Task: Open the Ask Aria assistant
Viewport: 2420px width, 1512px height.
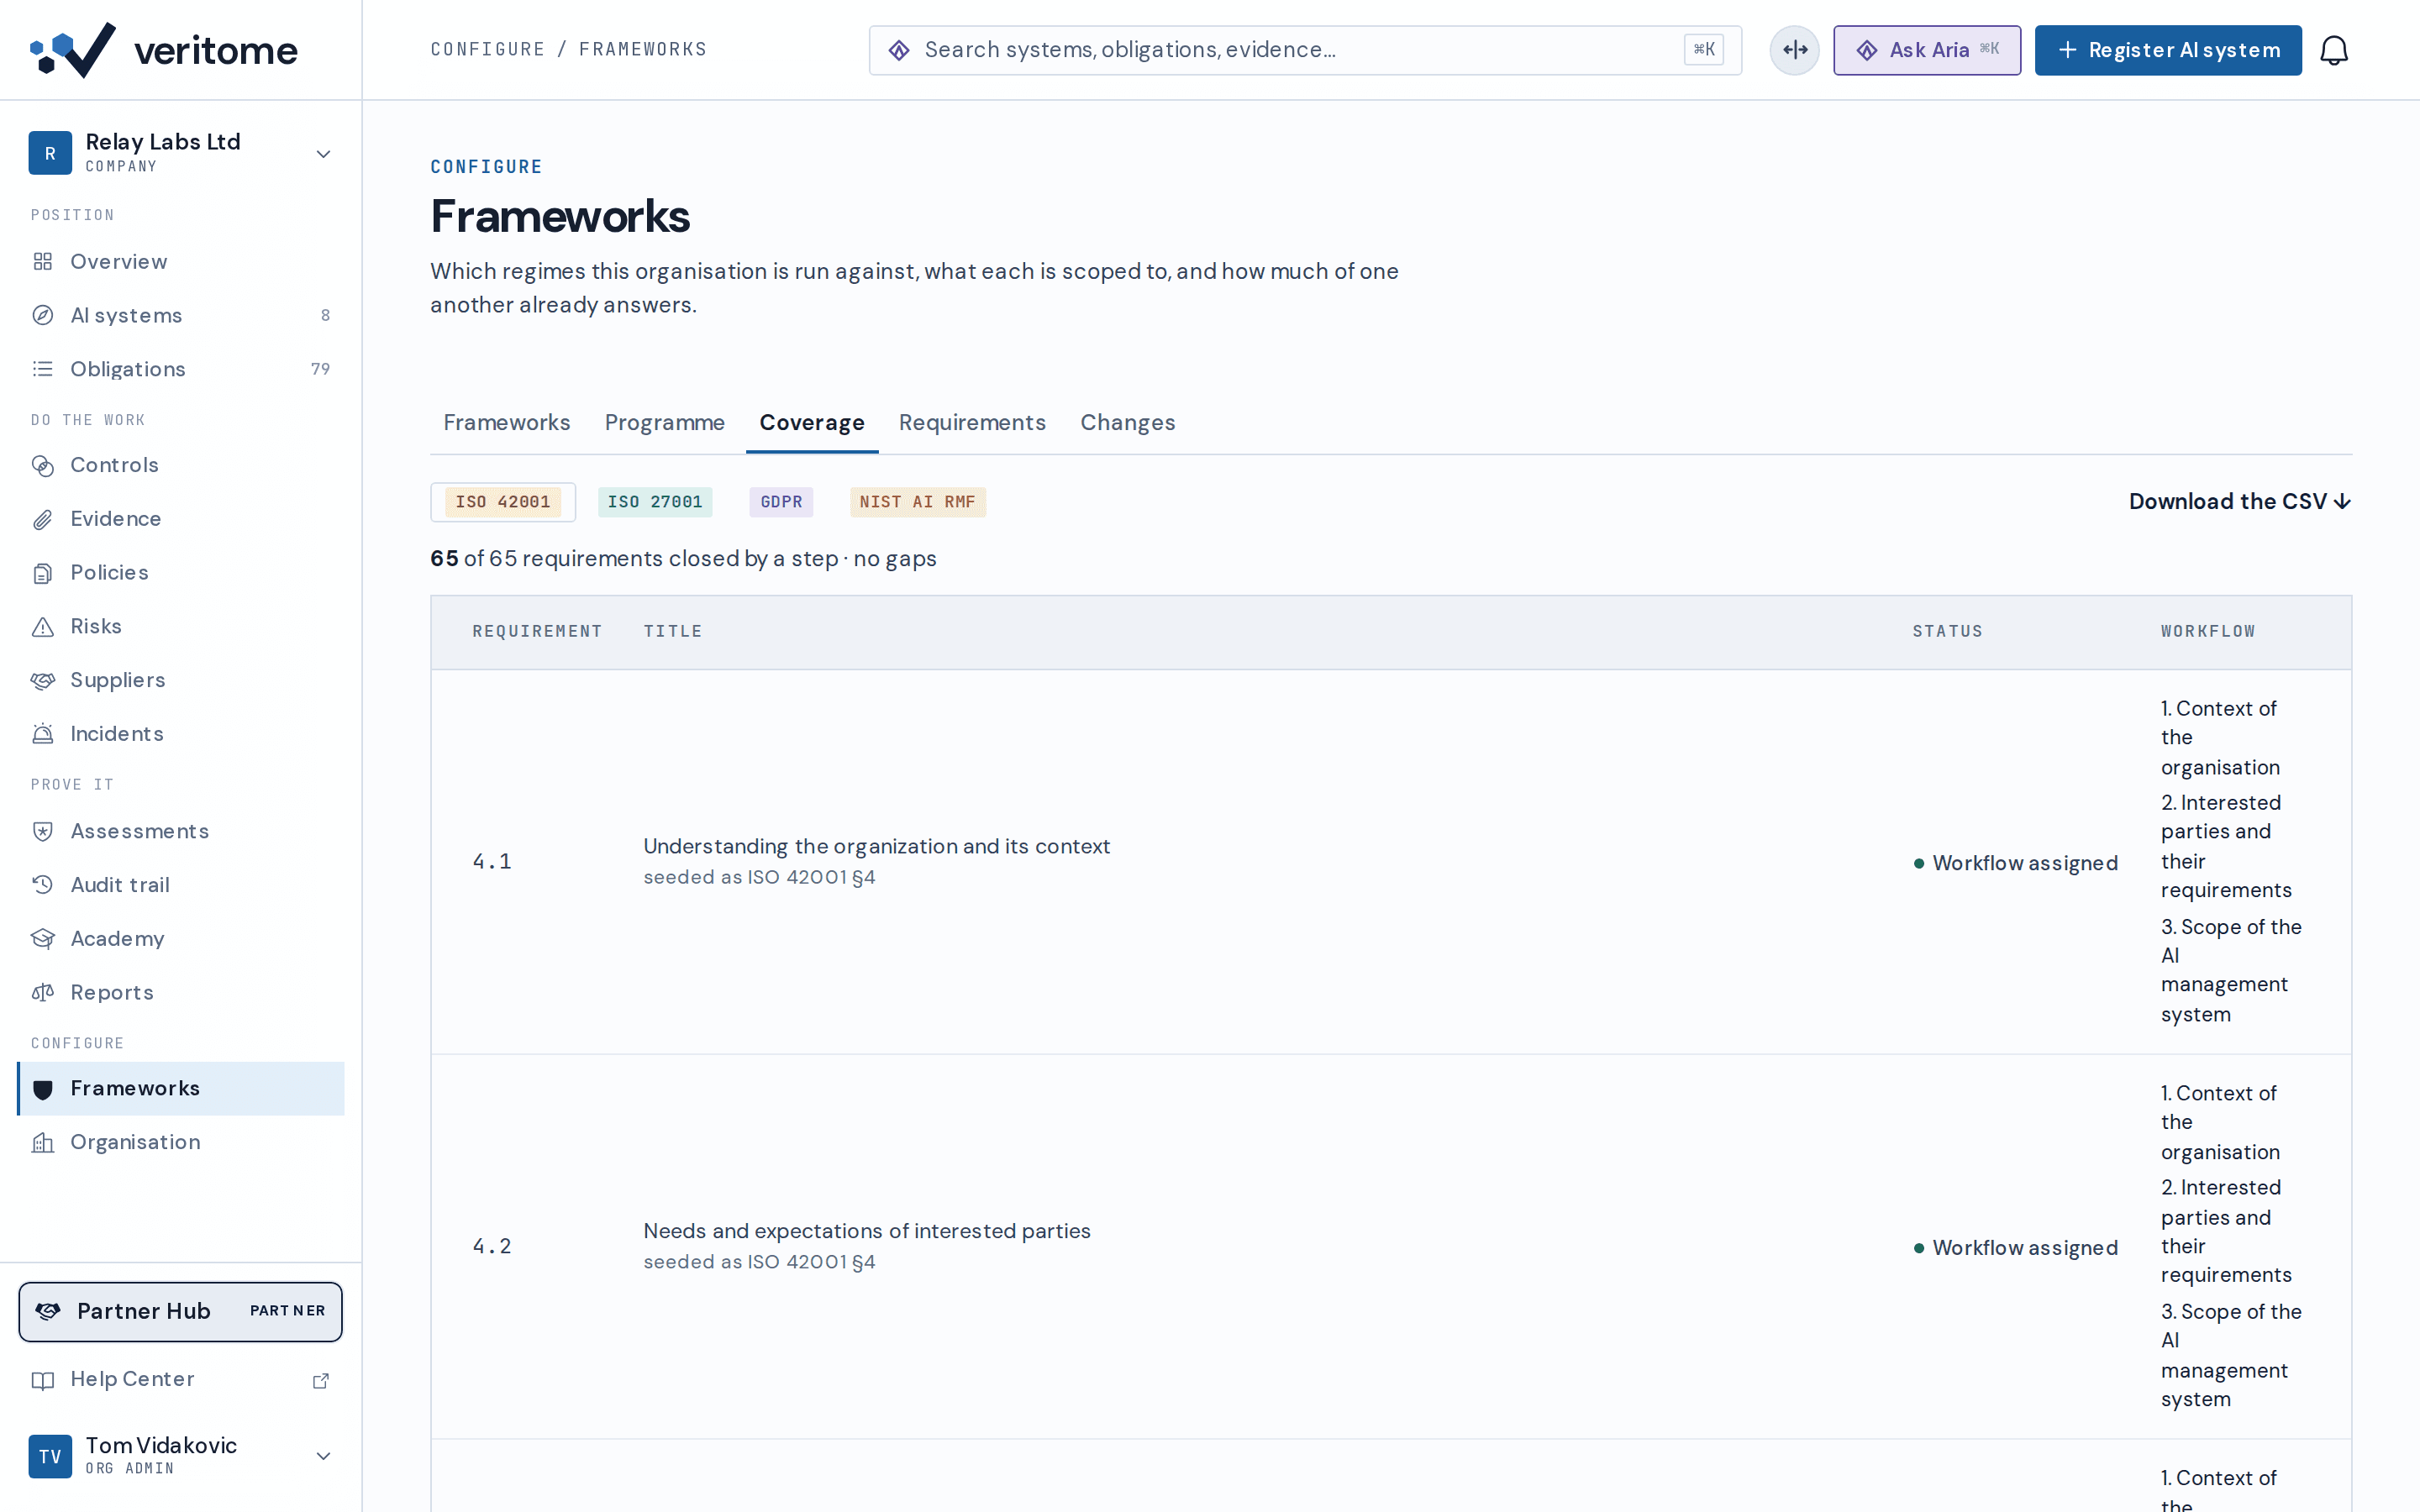Action: click(x=1926, y=50)
